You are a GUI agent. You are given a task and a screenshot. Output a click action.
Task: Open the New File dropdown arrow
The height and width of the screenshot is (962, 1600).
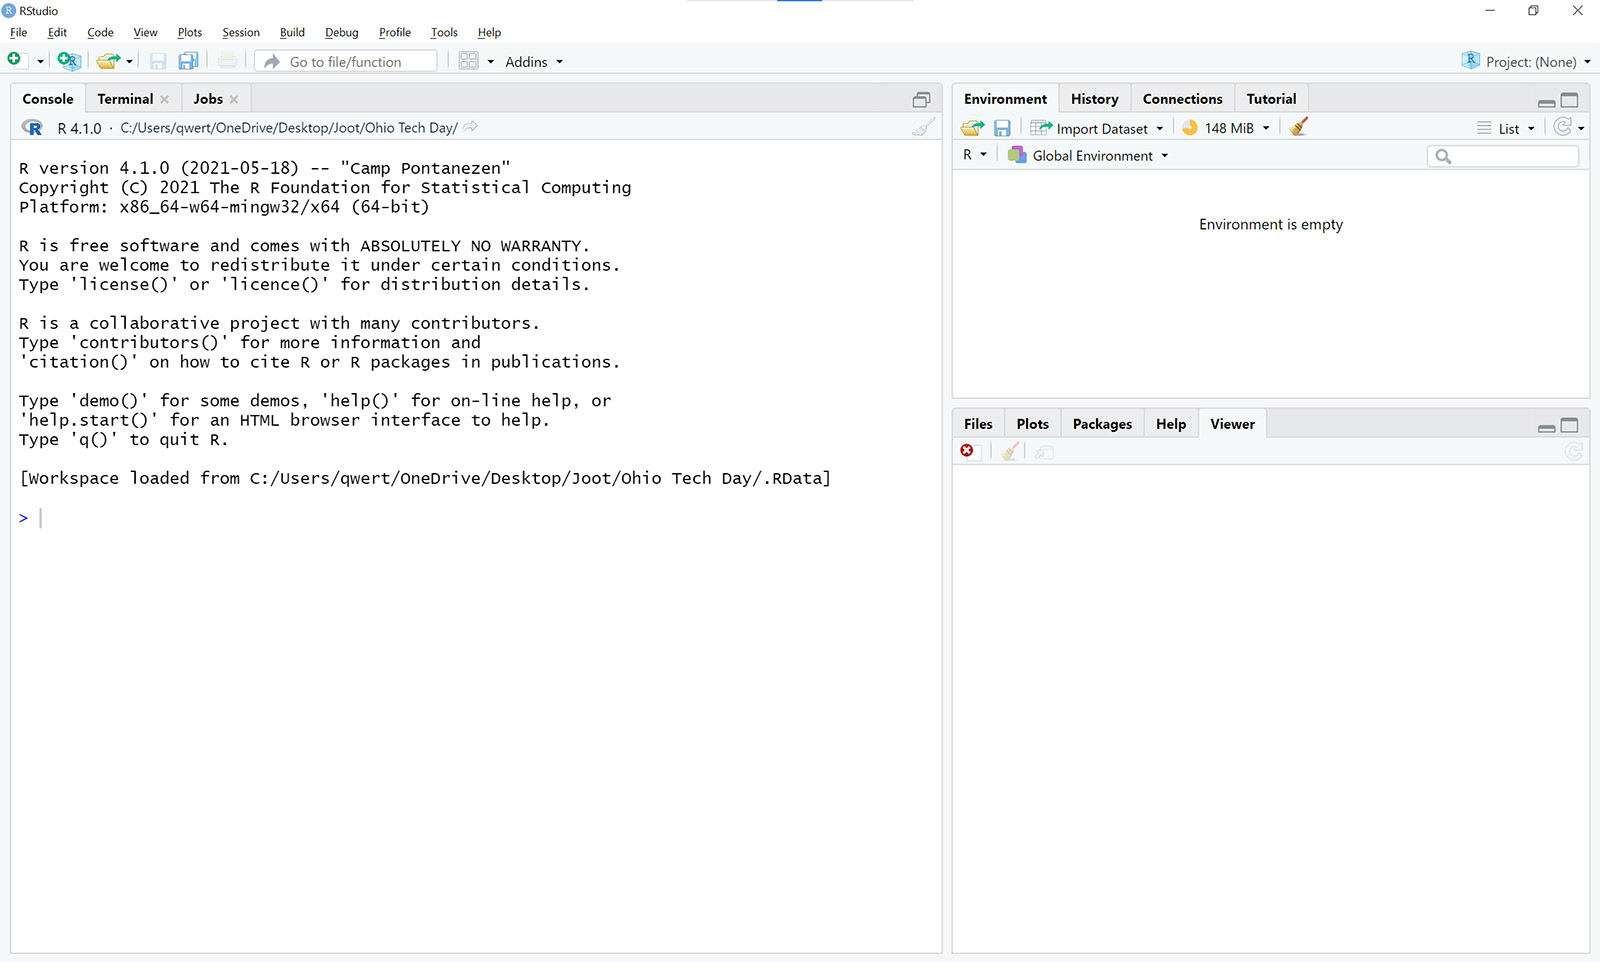(40, 62)
